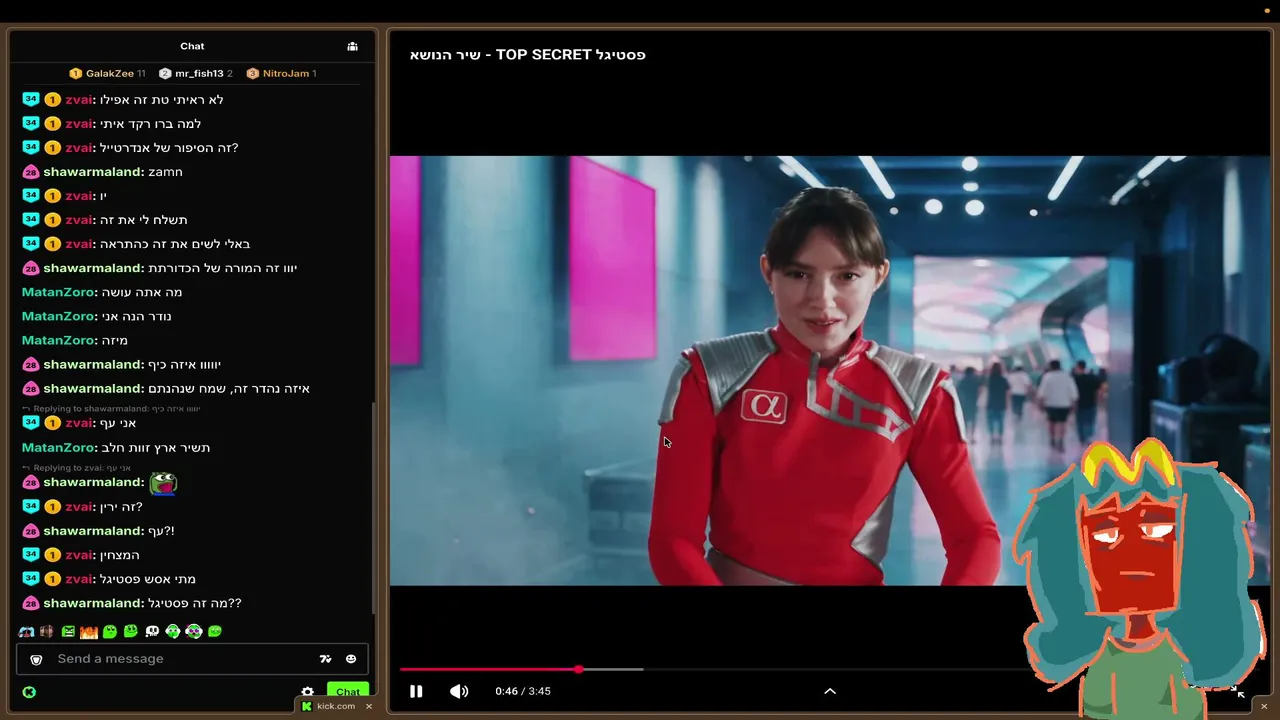Click the gold 1 badge beside GalakZee

click(75, 73)
